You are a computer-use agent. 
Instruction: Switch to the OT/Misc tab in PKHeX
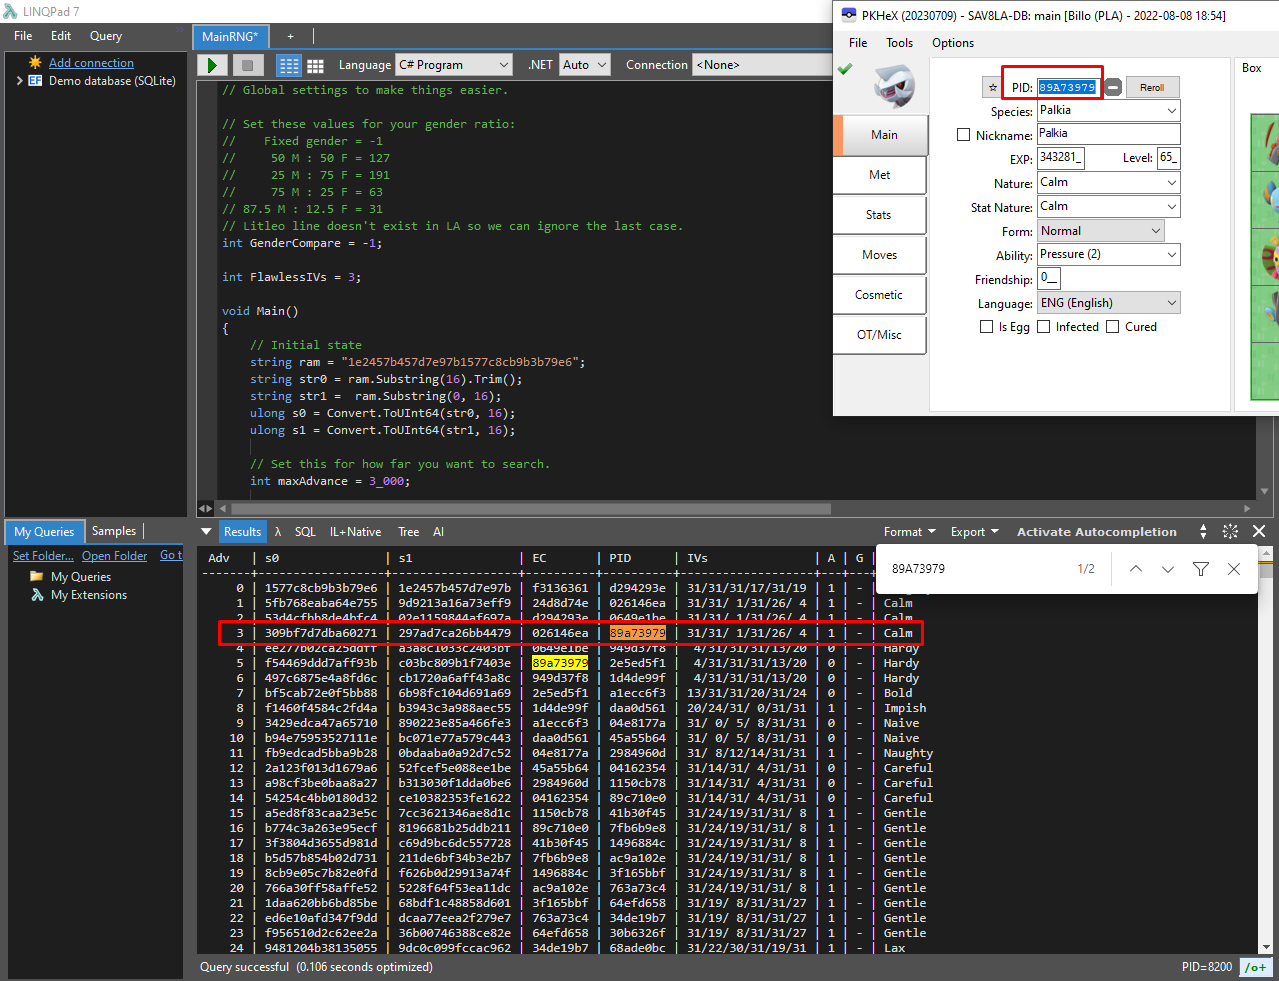point(879,335)
